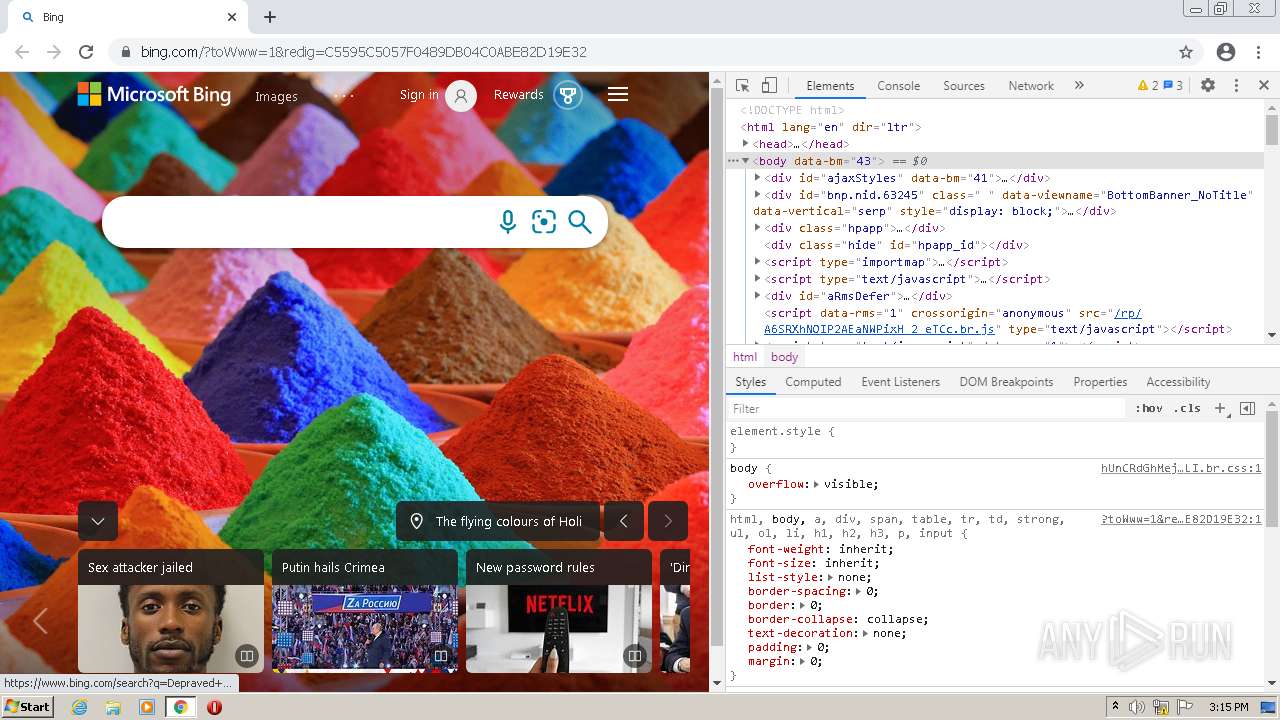Open the DOM Breakpoints tab
This screenshot has height=720, width=1280.
[x=1006, y=382]
